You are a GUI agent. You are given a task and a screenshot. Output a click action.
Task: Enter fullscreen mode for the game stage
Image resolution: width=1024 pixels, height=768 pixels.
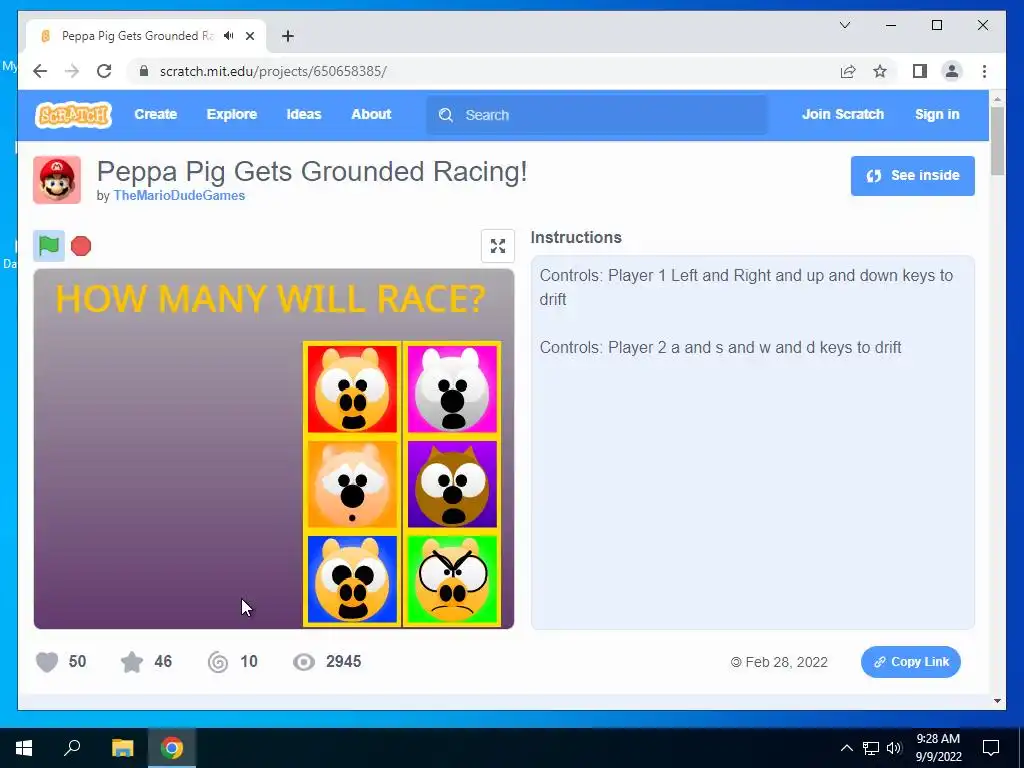(x=498, y=246)
